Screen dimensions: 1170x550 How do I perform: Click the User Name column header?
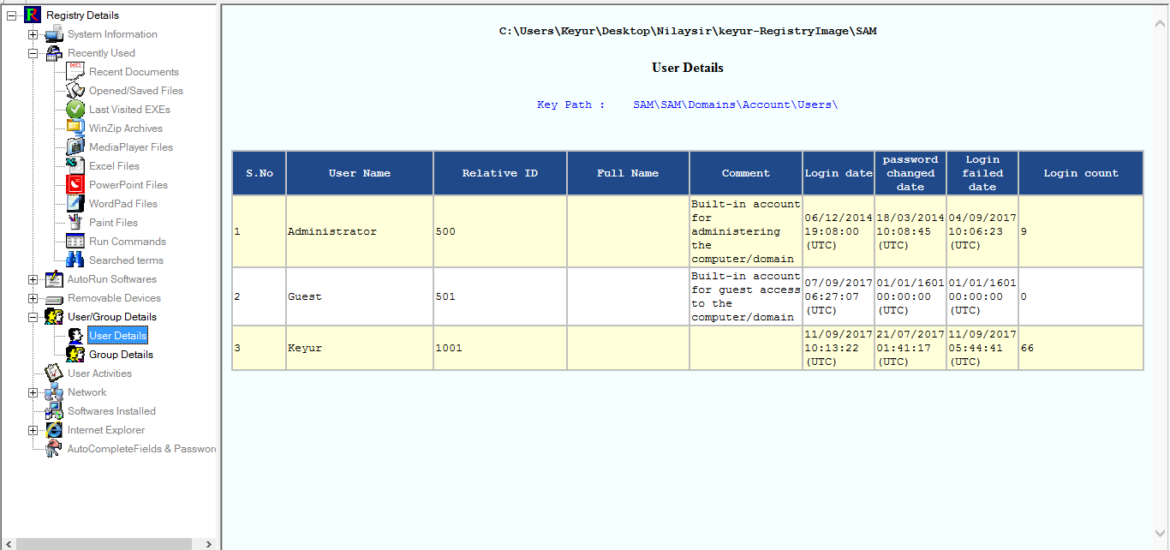pyautogui.click(x=360, y=173)
